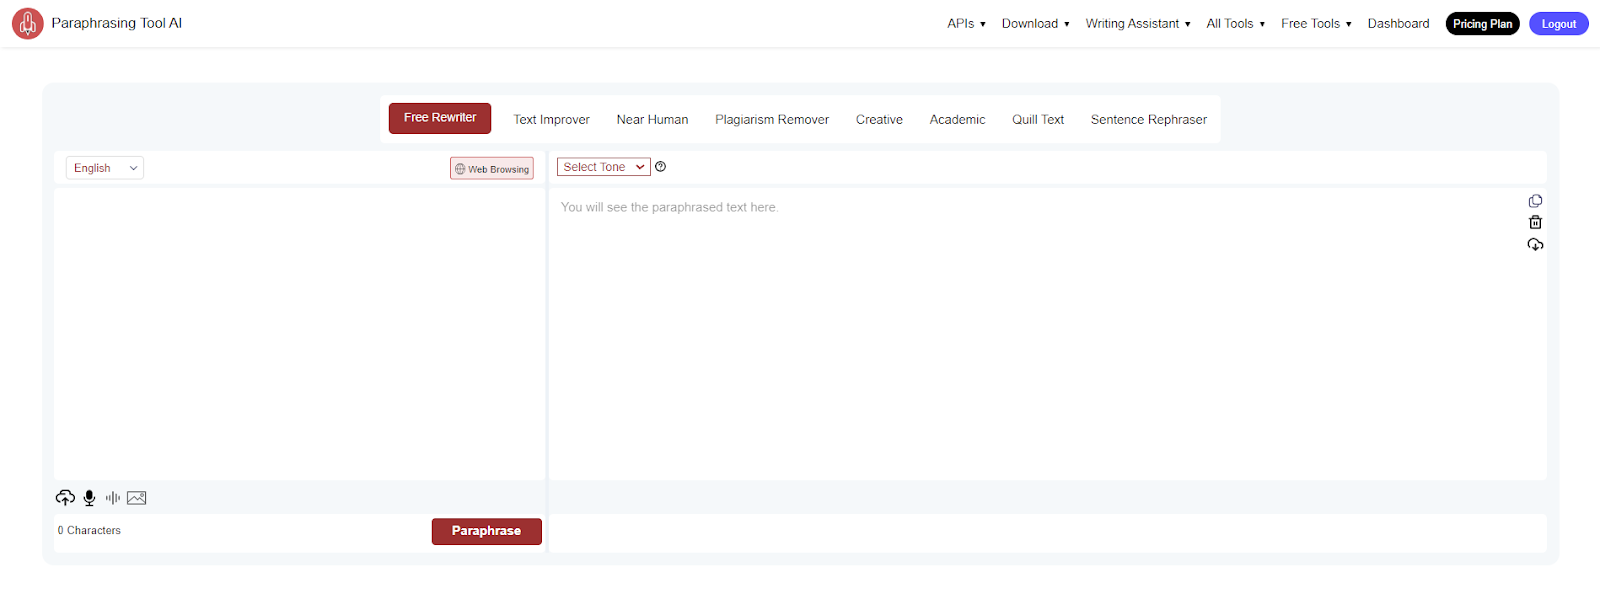Screen dimensions: 1600x610
Task: Click inside the input text area
Action: tap(299, 333)
